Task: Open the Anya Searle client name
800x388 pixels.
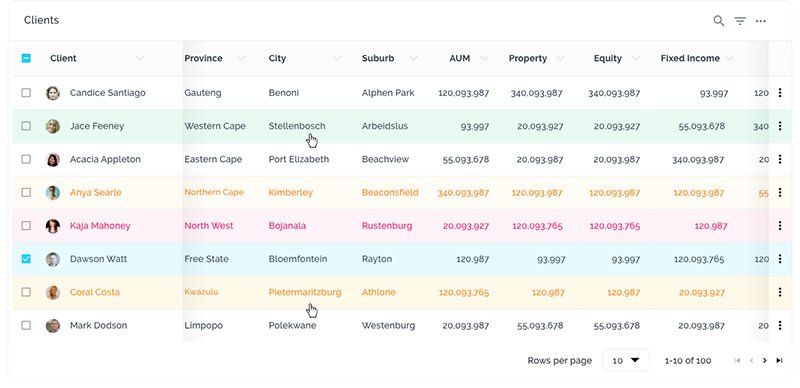Action: tap(95, 192)
